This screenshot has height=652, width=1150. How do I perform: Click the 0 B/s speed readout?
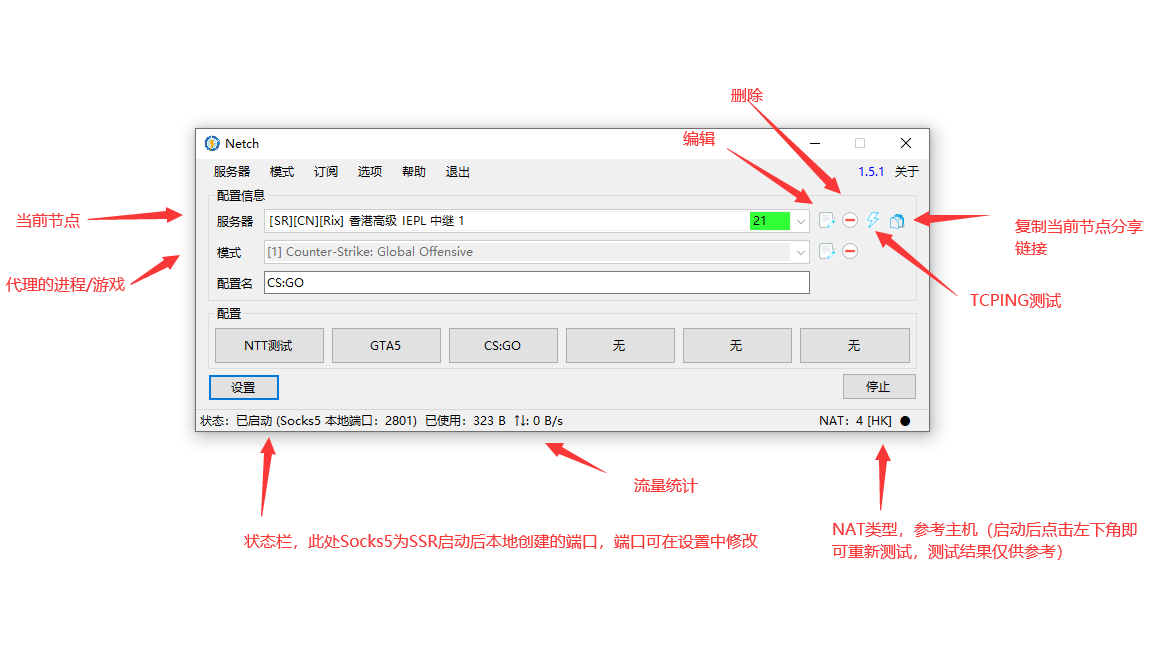547,421
